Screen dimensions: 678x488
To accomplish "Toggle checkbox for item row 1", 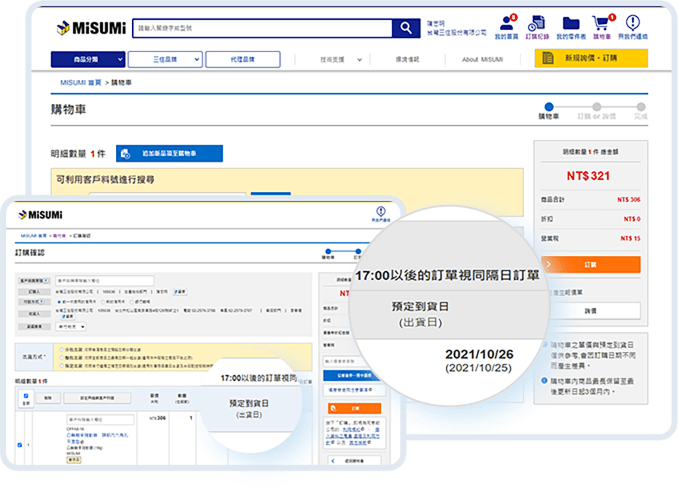I will pos(21,444).
